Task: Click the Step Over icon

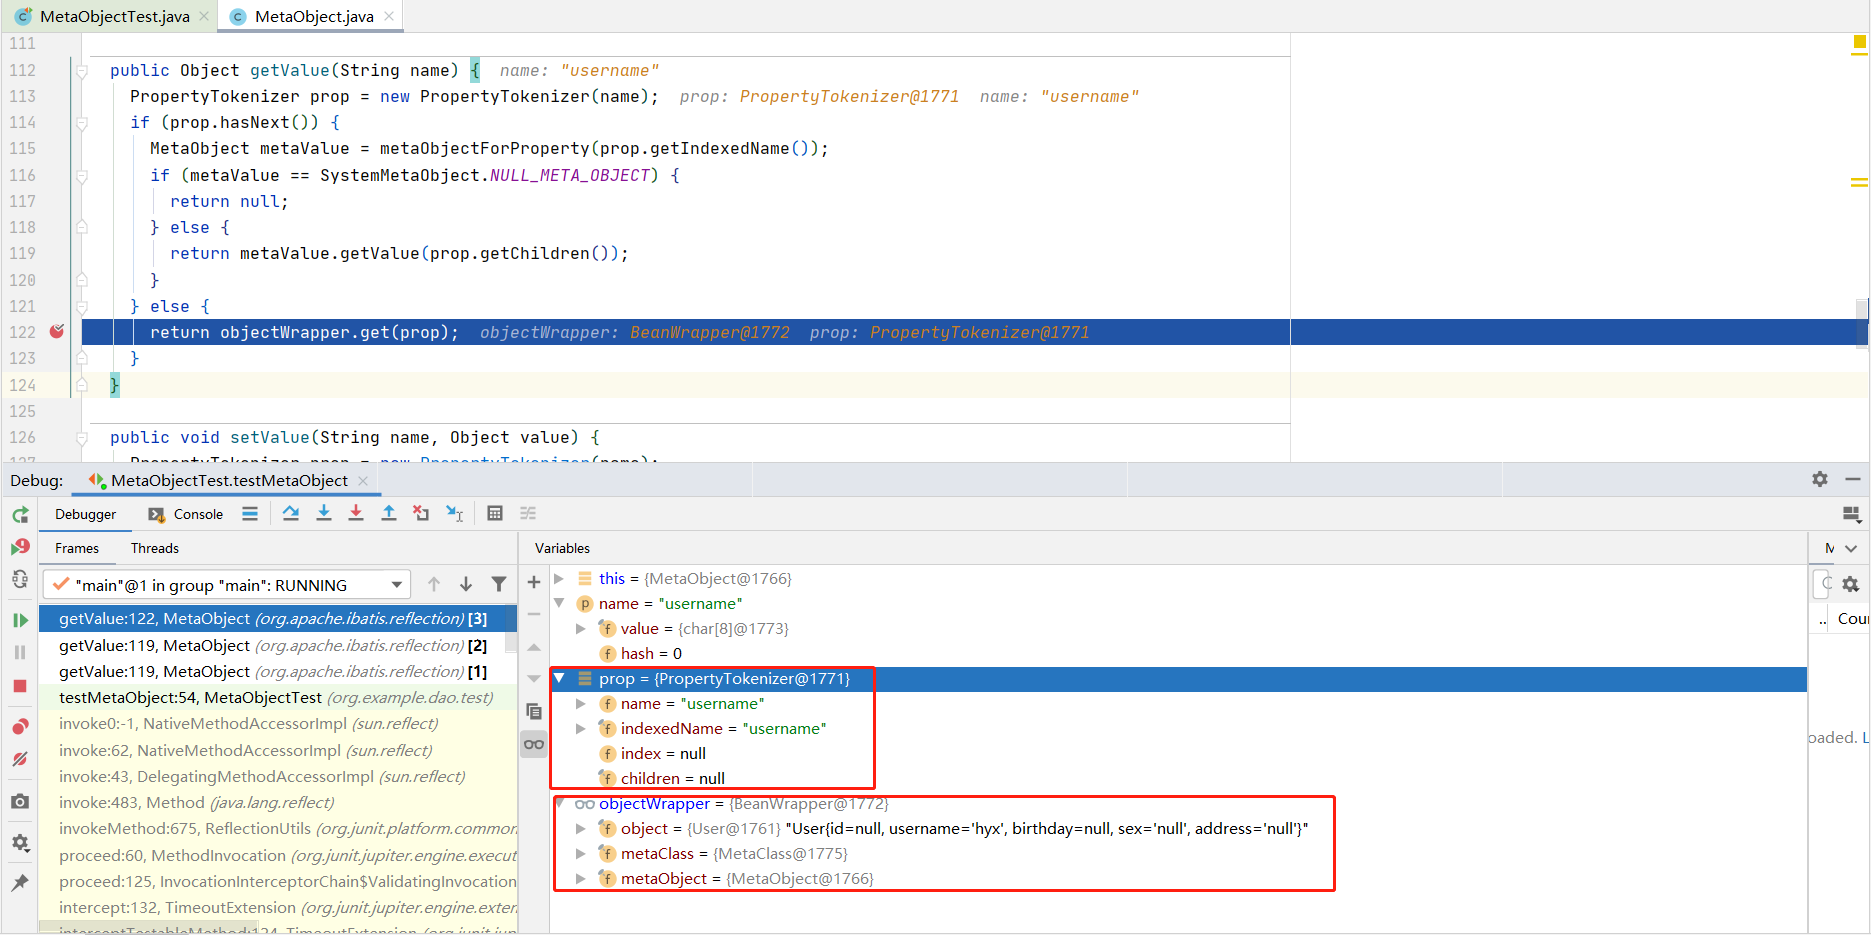Action: pyautogui.click(x=291, y=514)
